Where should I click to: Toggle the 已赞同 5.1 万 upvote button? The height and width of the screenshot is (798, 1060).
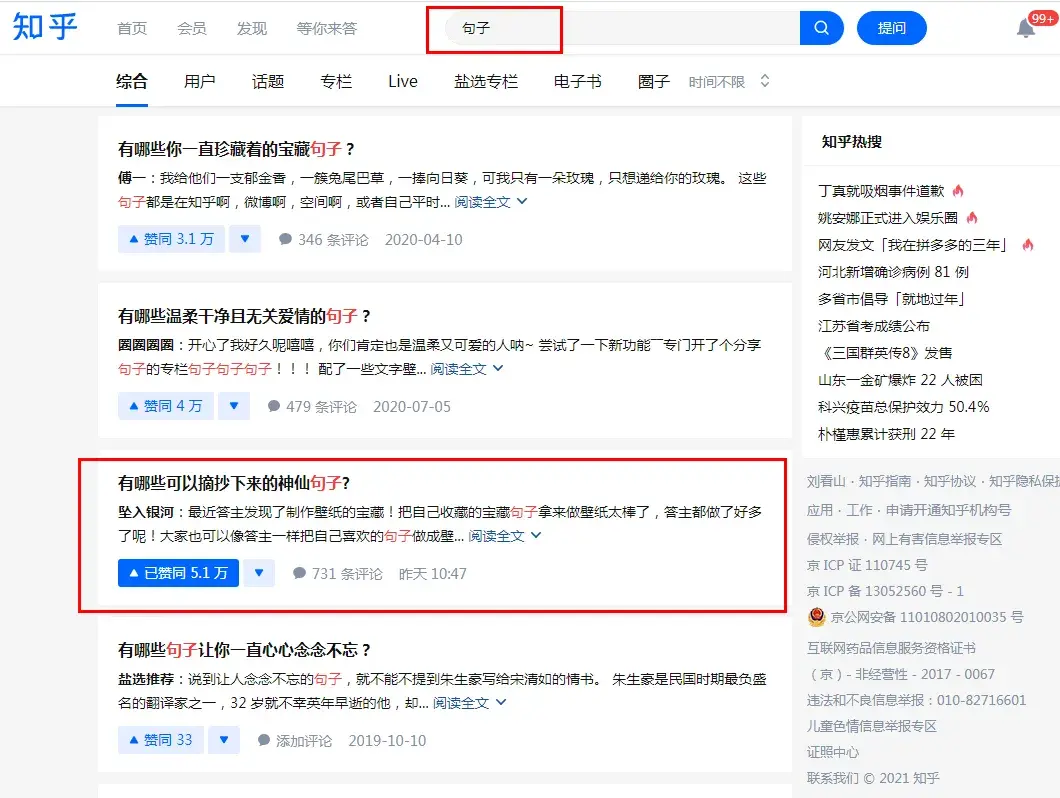pos(178,573)
